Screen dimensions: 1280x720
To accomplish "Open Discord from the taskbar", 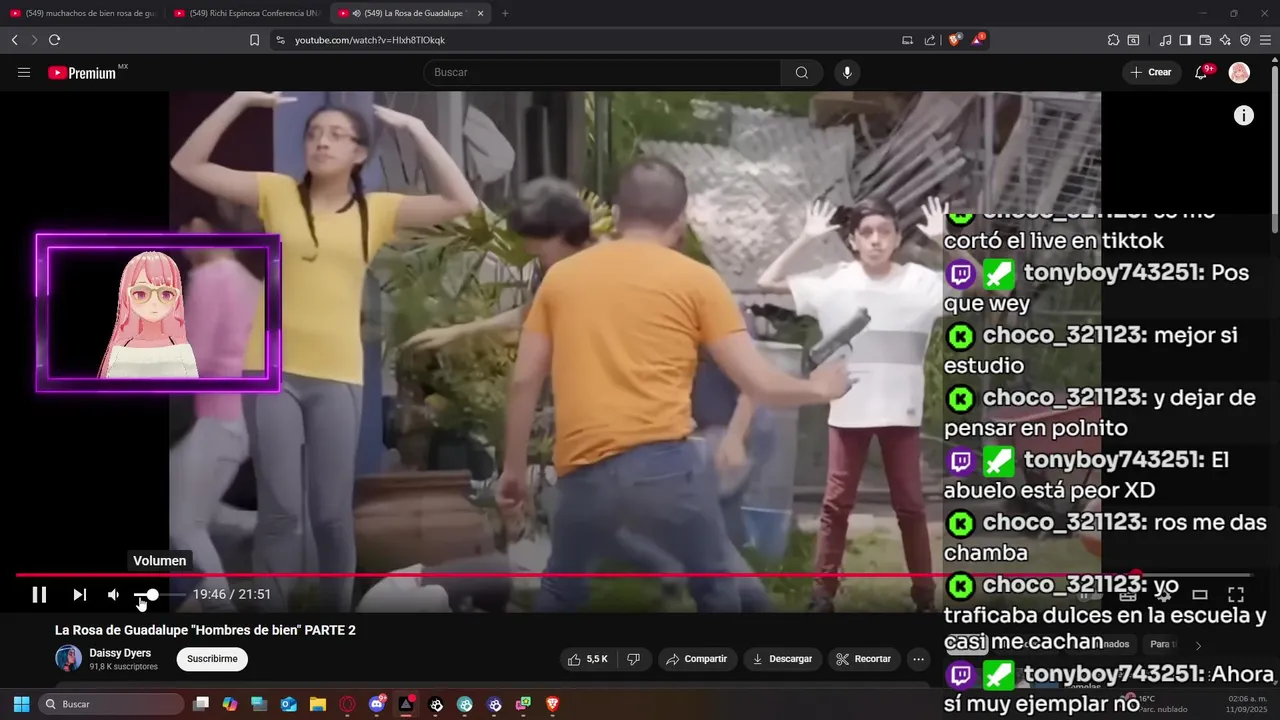I will (377, 704).
